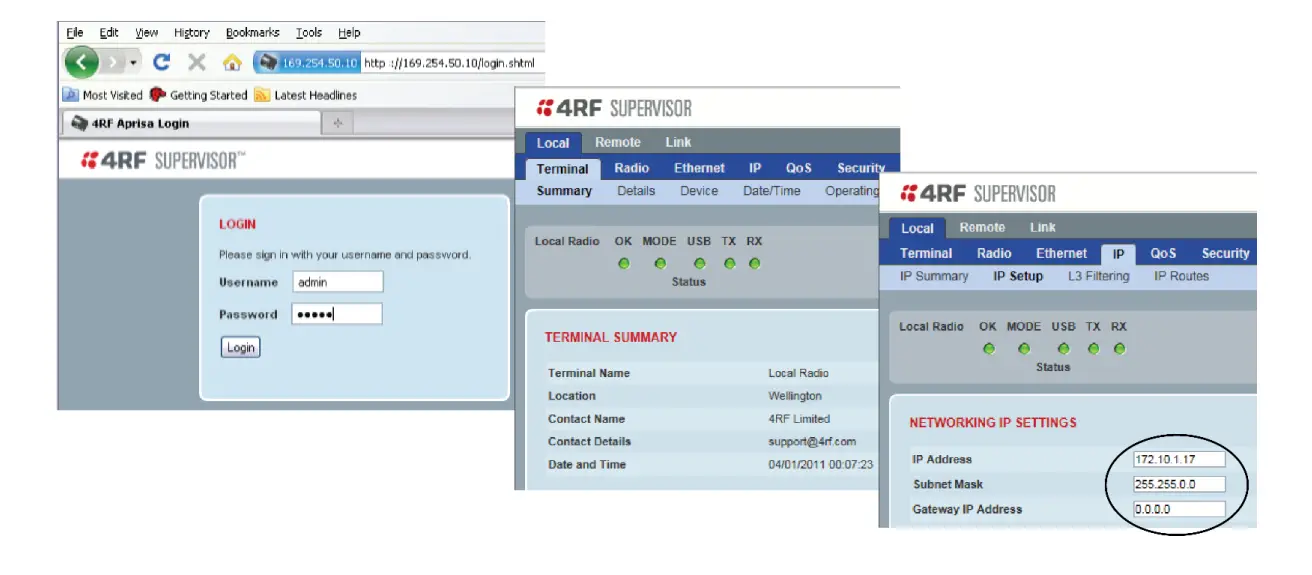Select the active IP tab in right window
The height and width of the screenshot is (575, 1312).
coord(1119,254)
